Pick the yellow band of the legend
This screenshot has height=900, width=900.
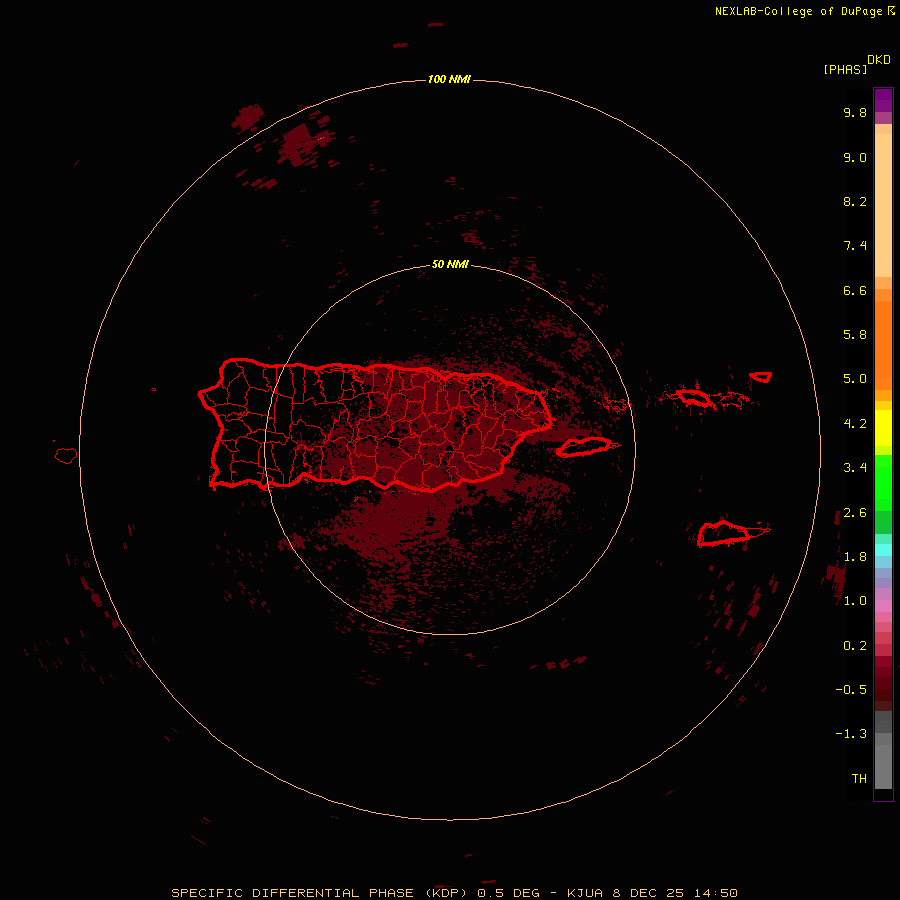pyautogui.click(x=883, y=428)
